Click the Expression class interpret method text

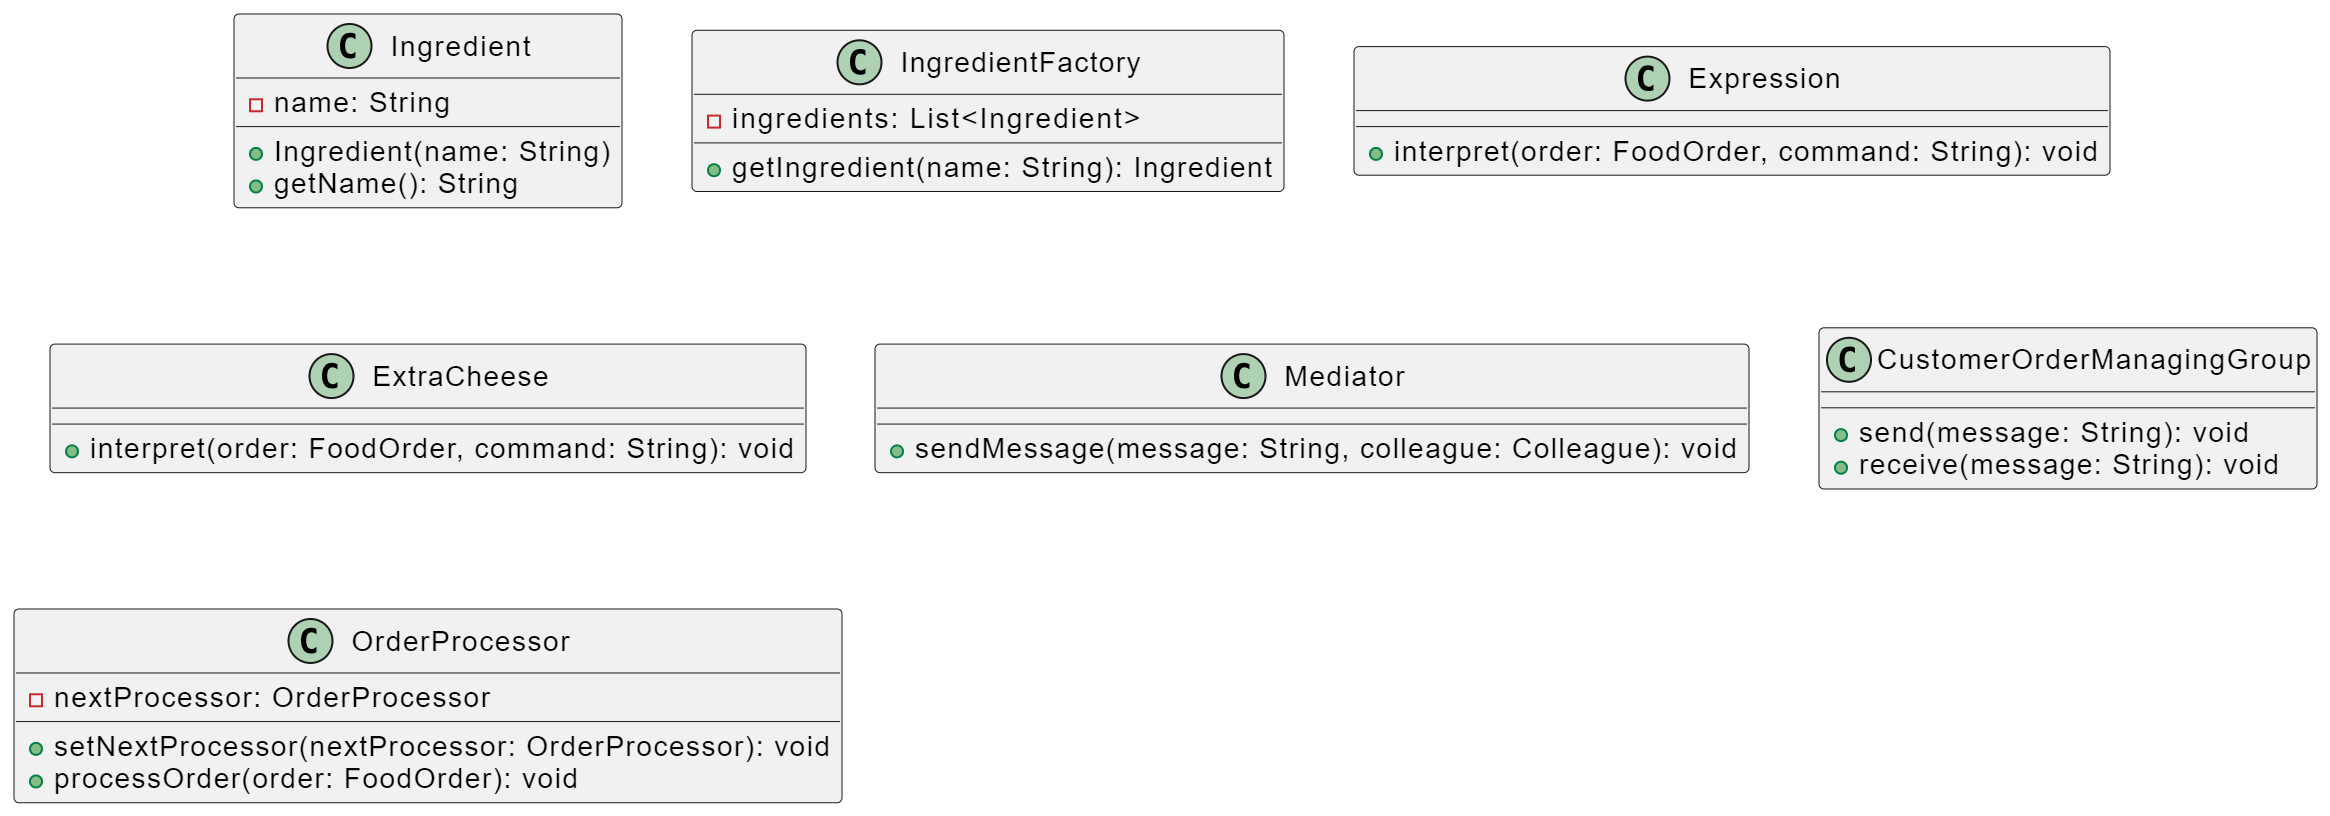click(x=1745, y=152)
